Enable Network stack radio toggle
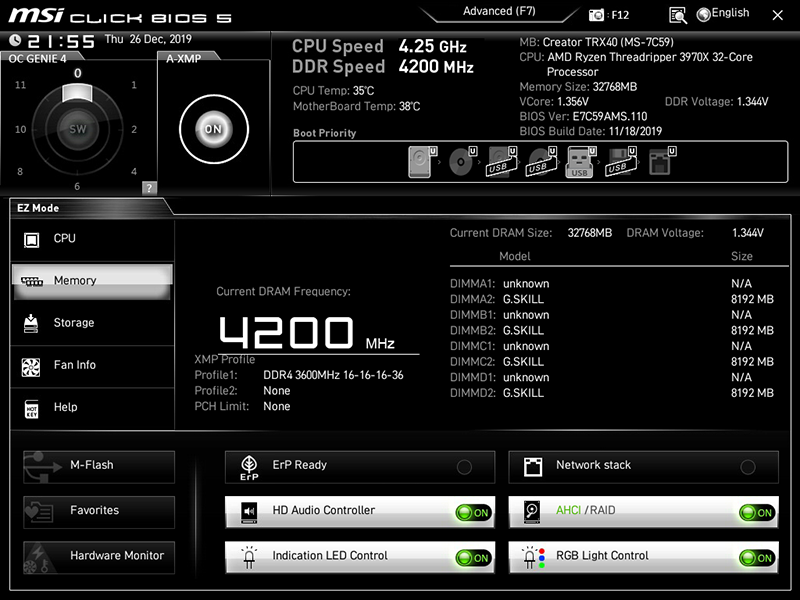 click(x=748, y=467)
